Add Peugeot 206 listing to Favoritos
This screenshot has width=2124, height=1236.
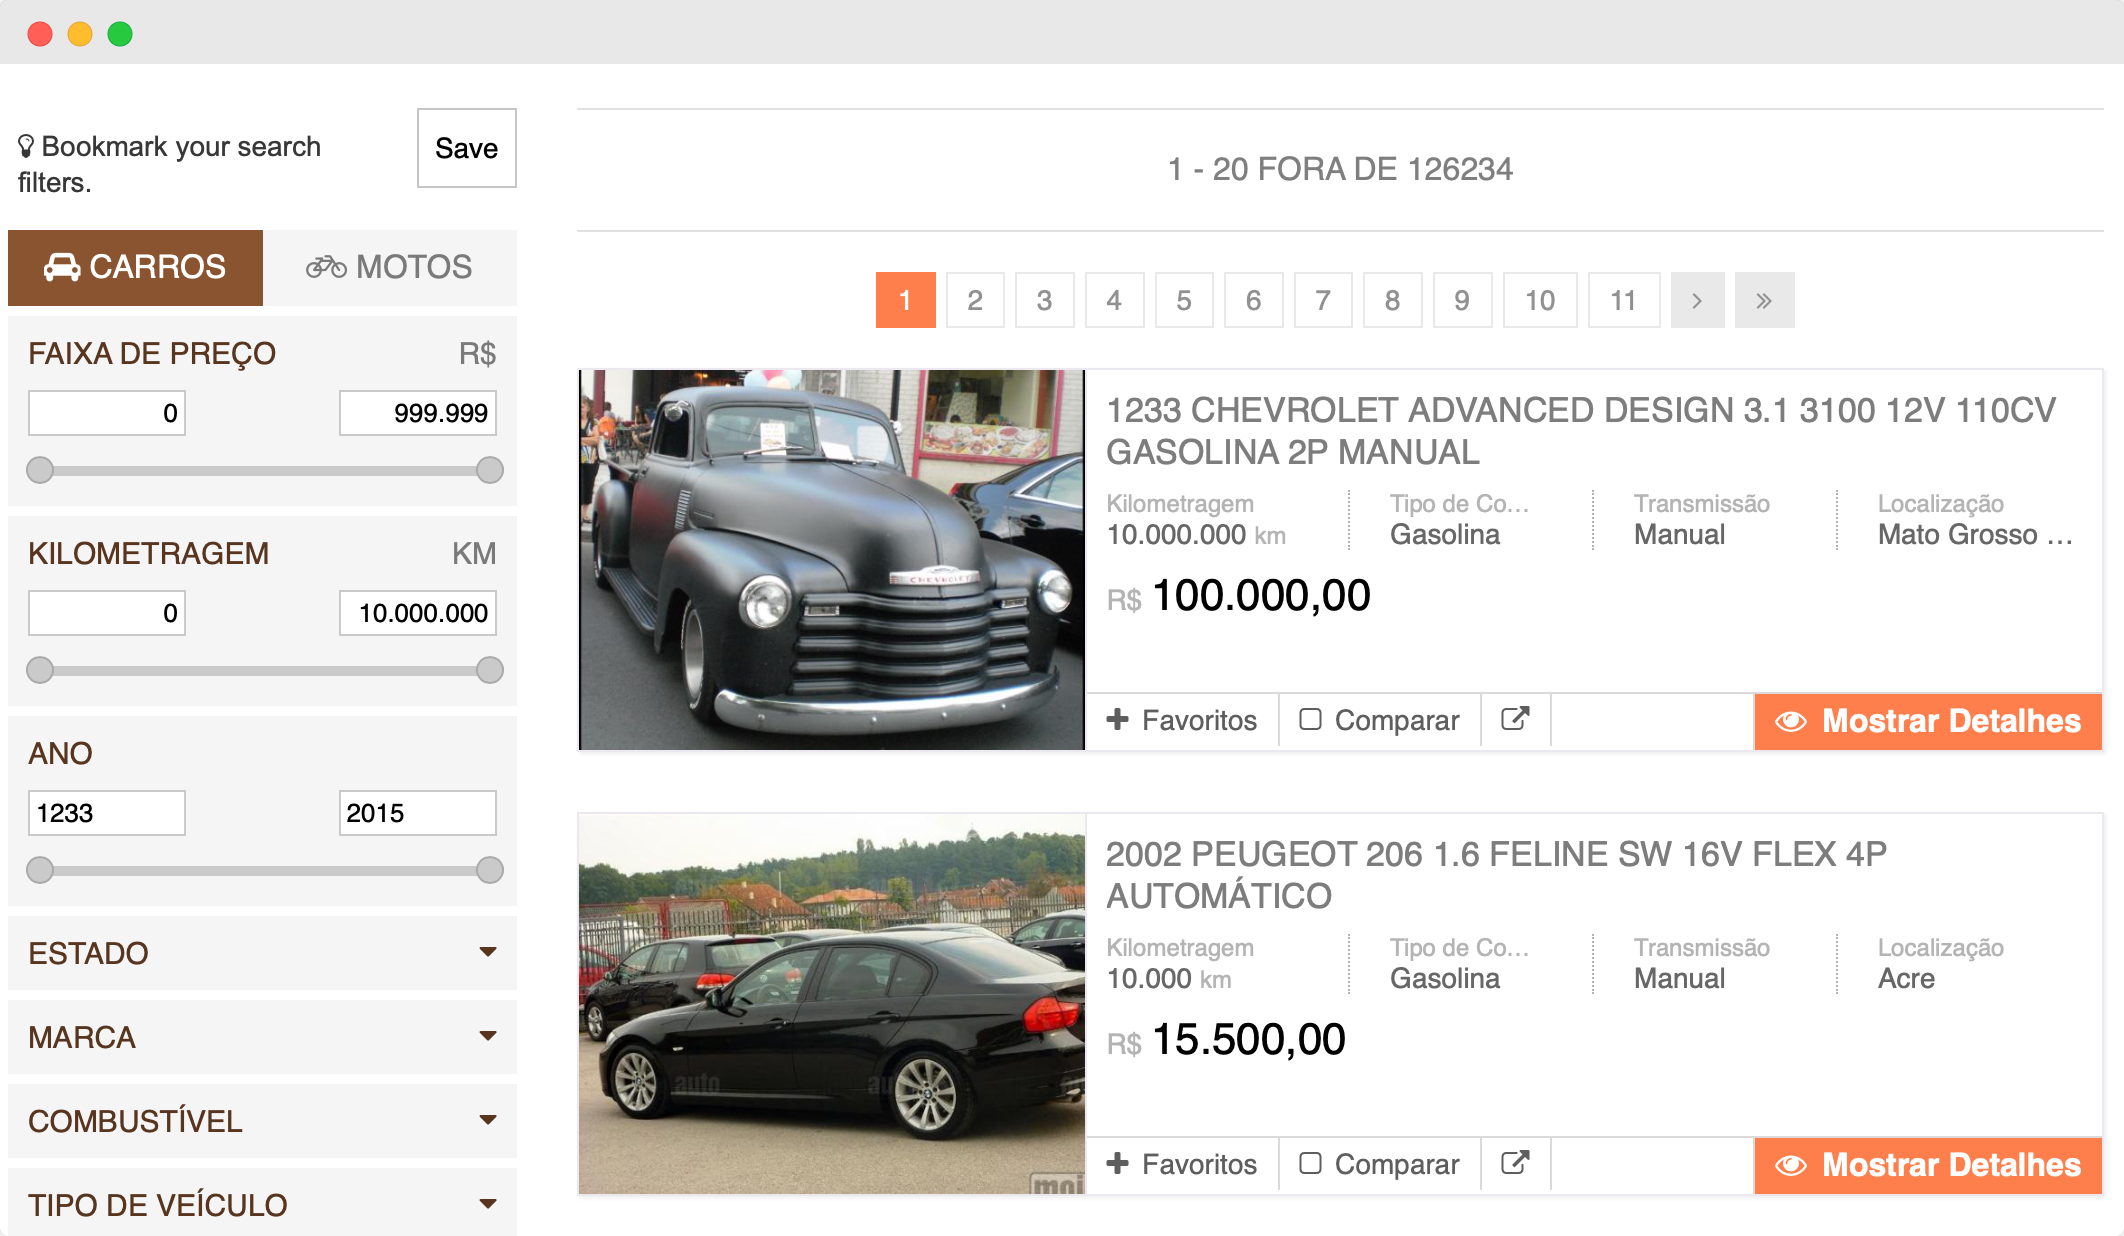pyautogui.click(x=1182, y=1164)
